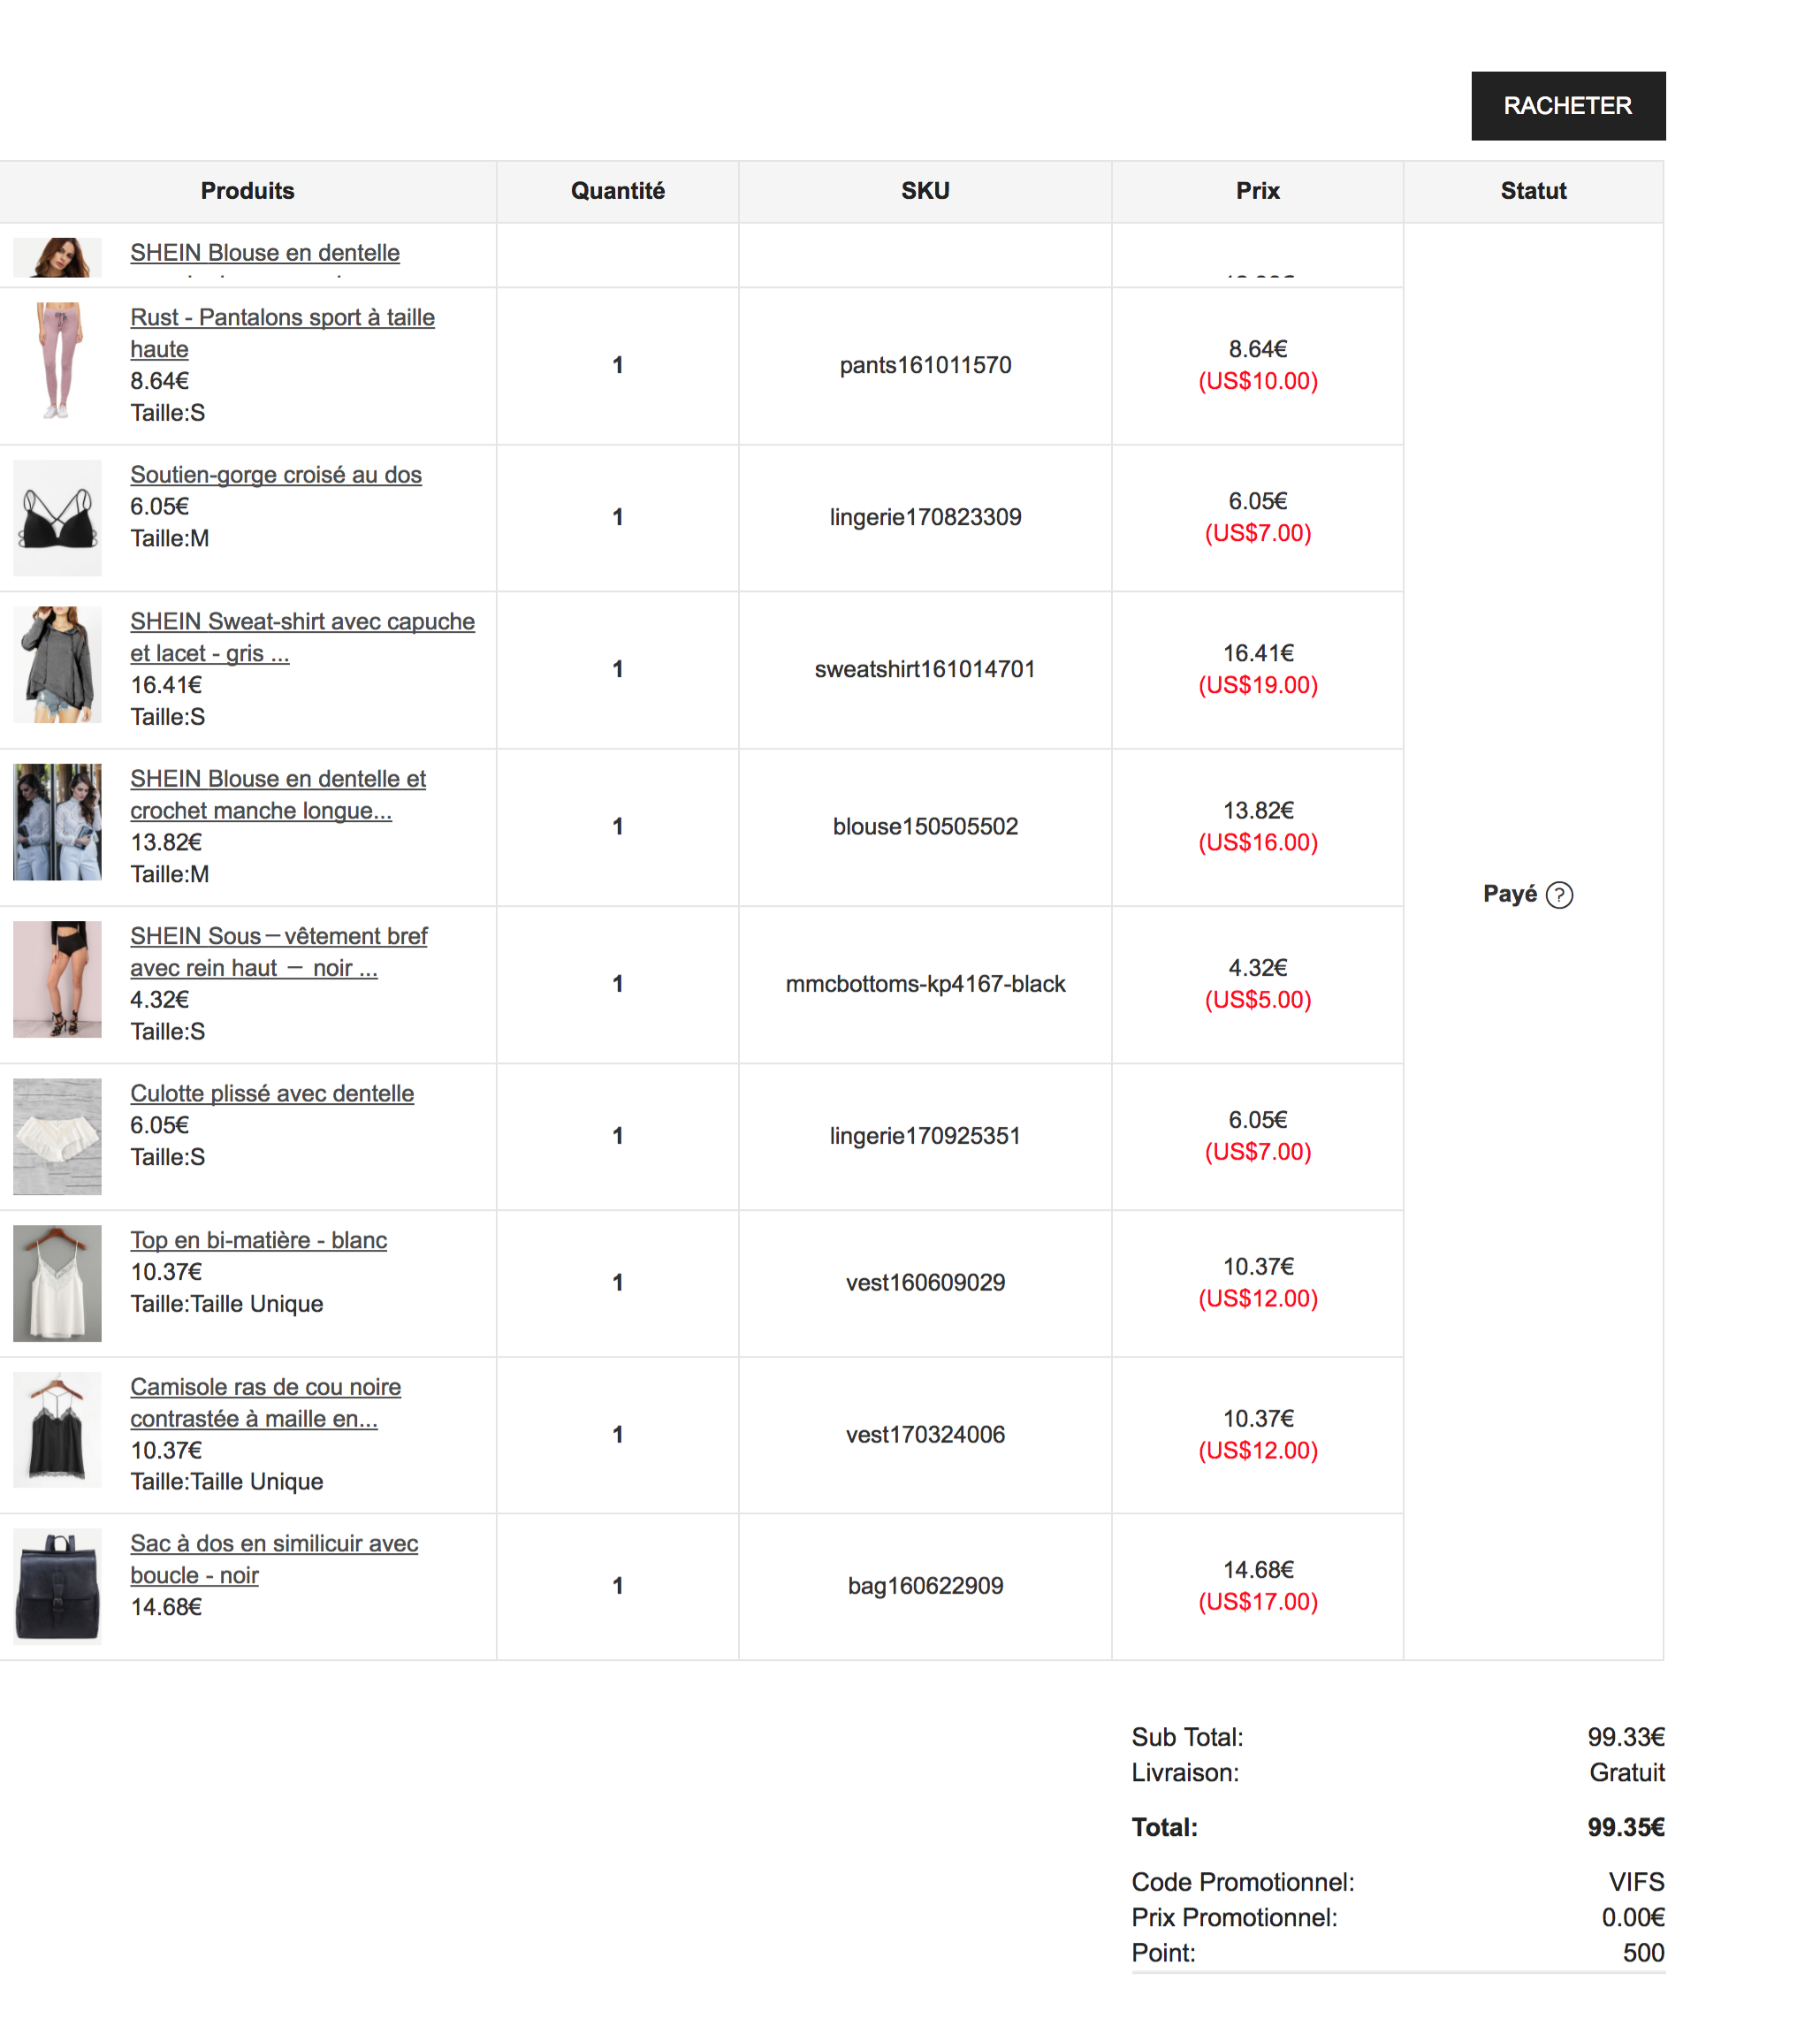Viewport: 1820px width, 2026px height.
Task: Click the help icon beside Payé
Action: pyautogui.click(x=1559, y=895)
